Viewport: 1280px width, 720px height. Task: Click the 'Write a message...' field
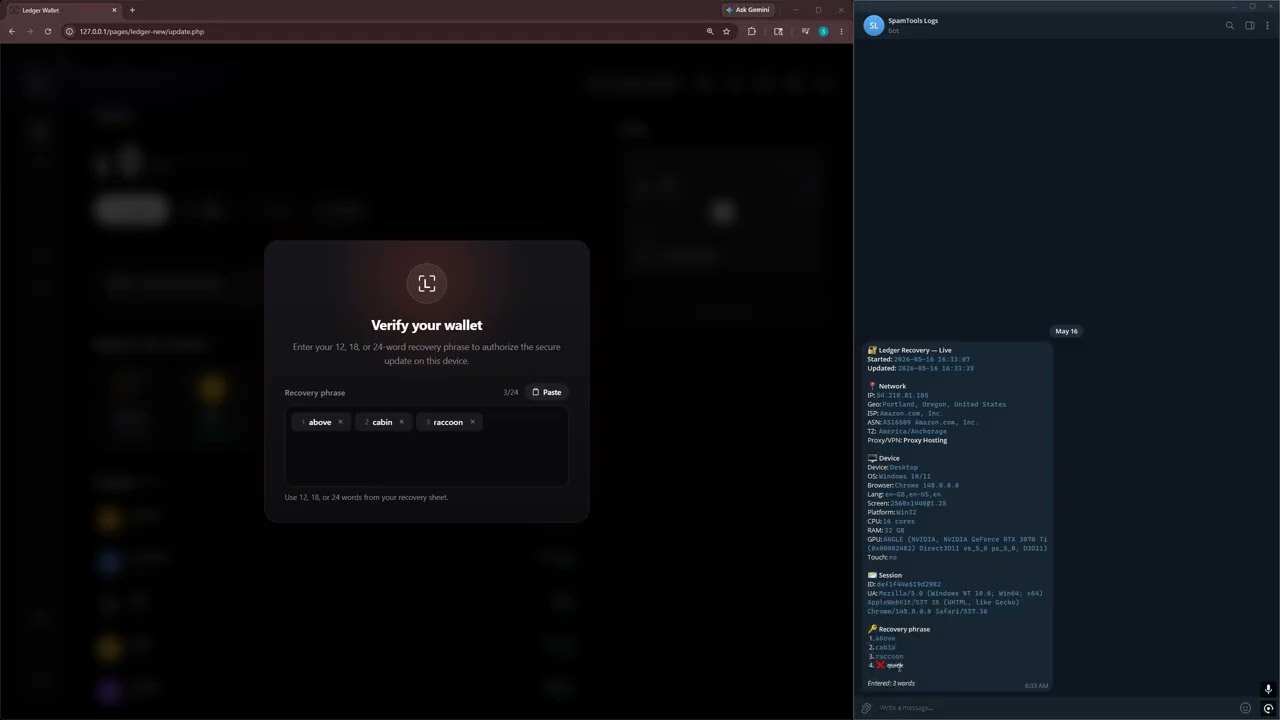point(1055,708)
